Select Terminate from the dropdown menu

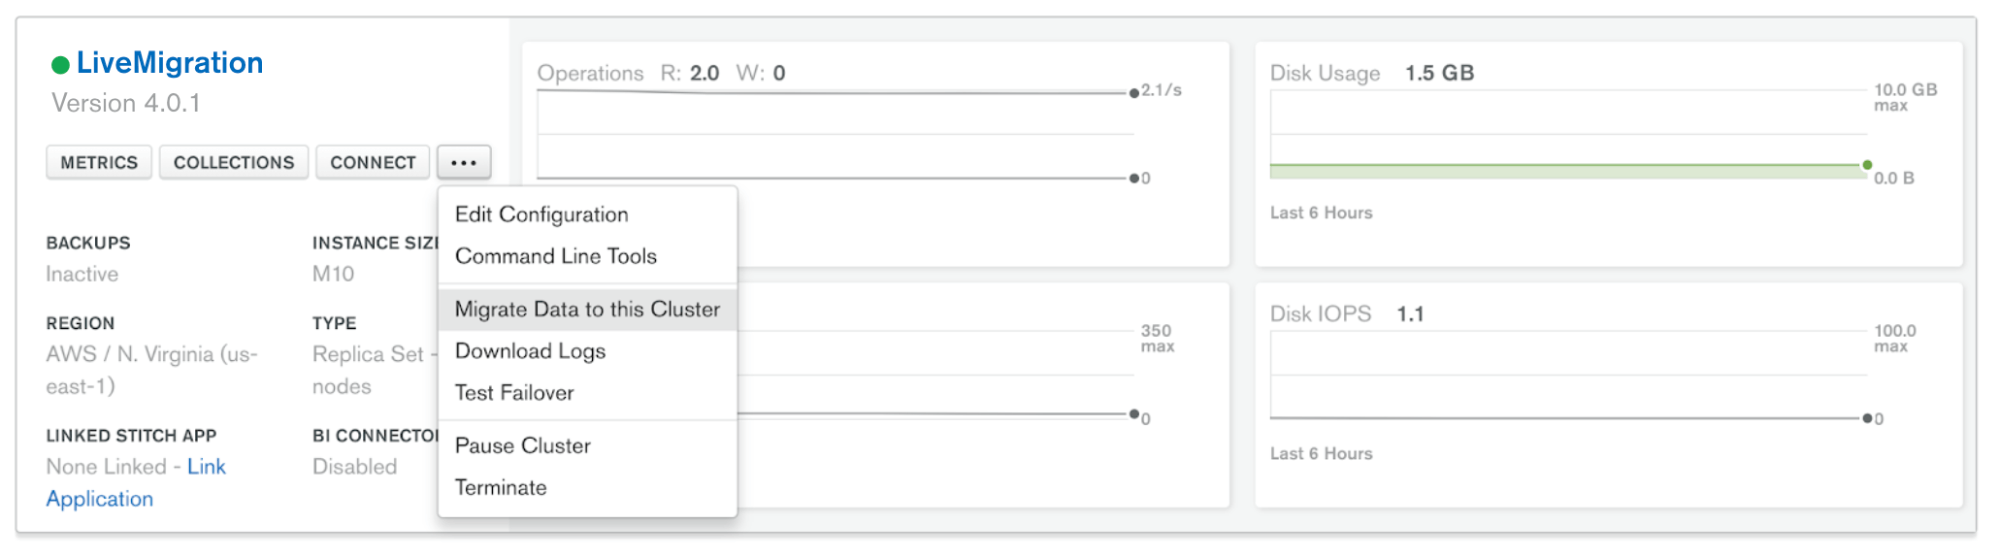click(500, 488)
